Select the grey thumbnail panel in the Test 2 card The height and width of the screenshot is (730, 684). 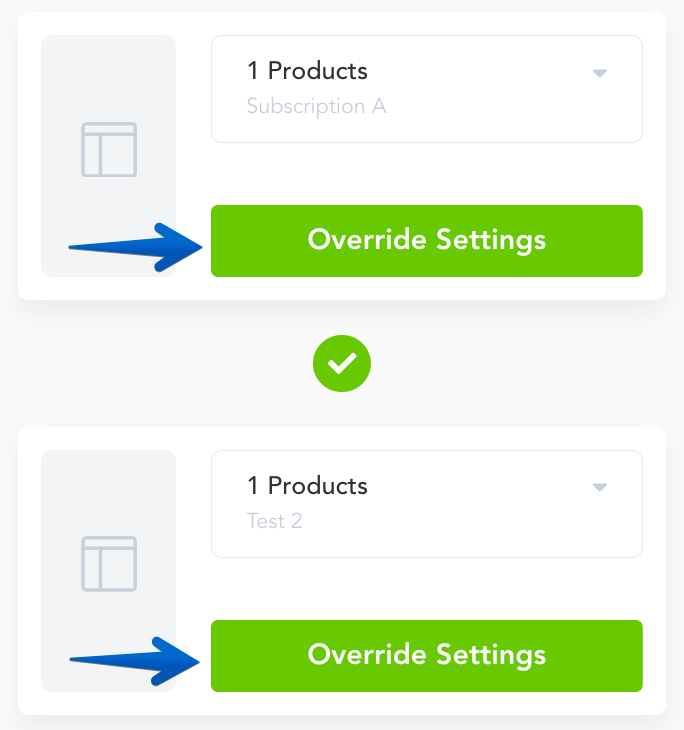coord(108,571)
